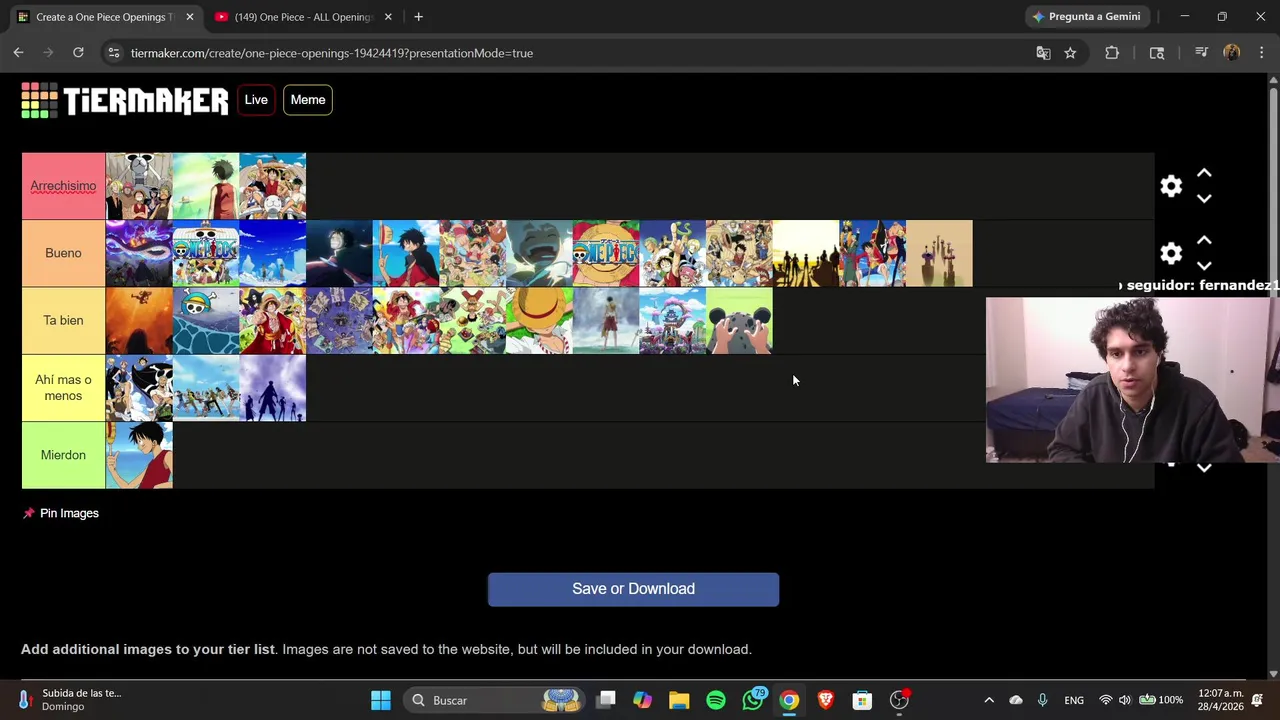Select red One Piece logo thumbnail in Bueno

[x=606, y=254]
